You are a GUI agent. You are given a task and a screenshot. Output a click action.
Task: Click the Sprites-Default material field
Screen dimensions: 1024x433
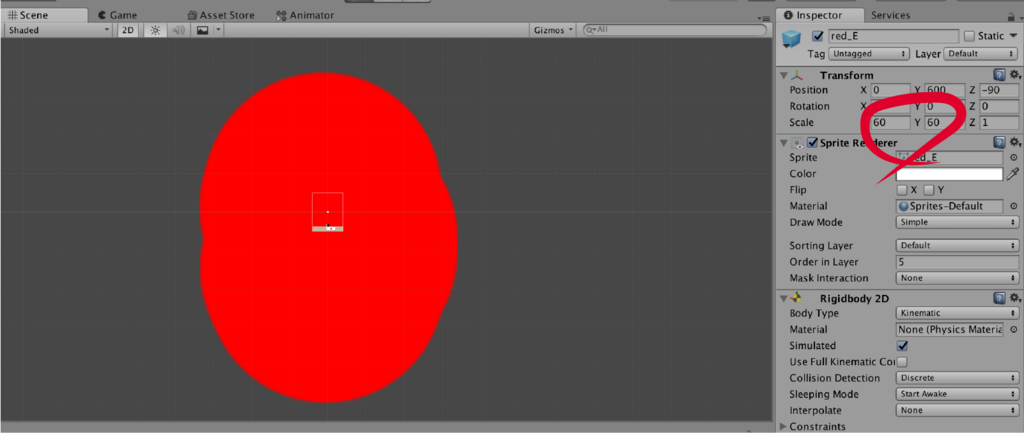(x=949, y=206)
